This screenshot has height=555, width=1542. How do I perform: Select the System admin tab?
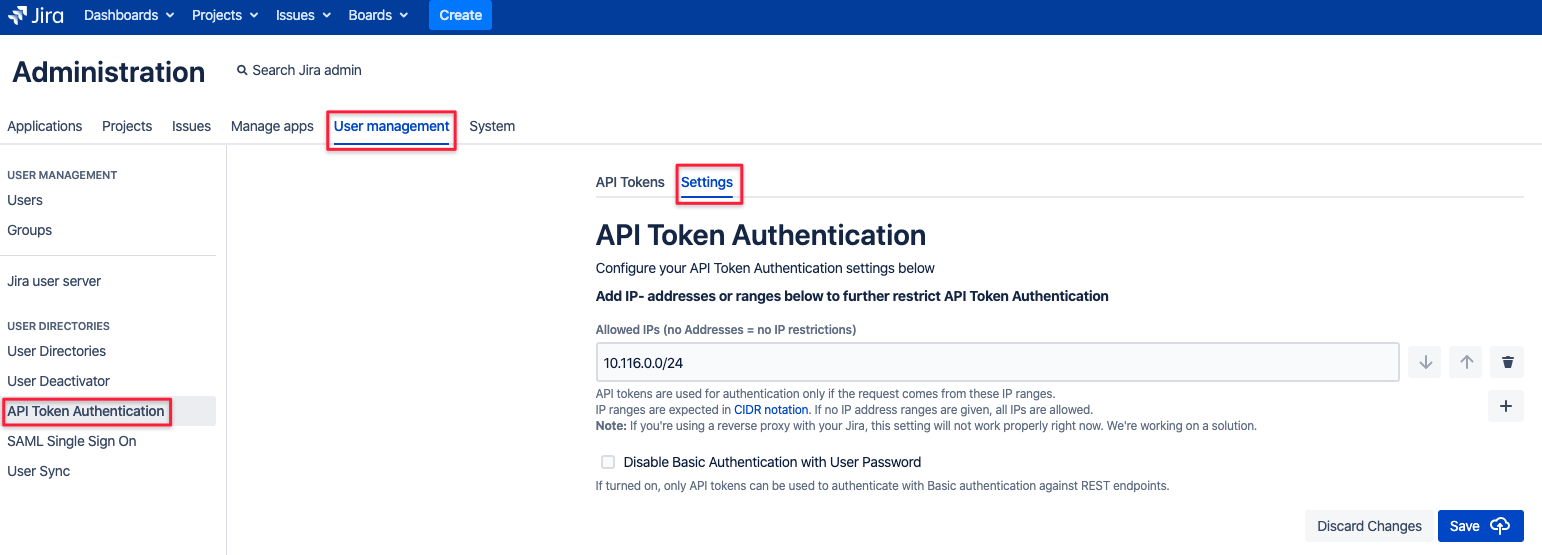click(492, 126)
